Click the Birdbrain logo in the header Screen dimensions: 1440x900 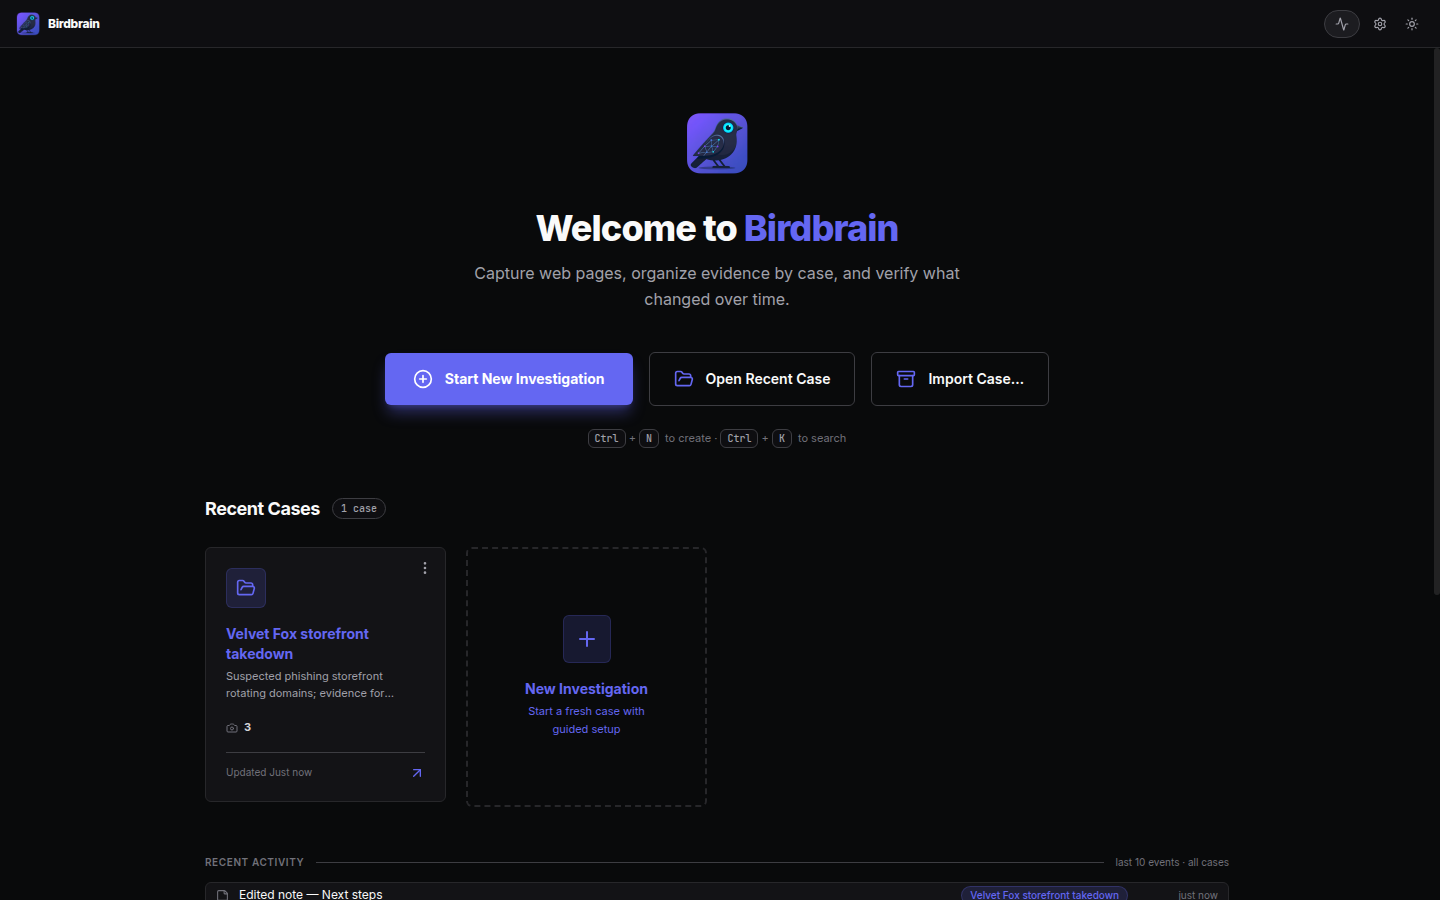pos(28,23)
